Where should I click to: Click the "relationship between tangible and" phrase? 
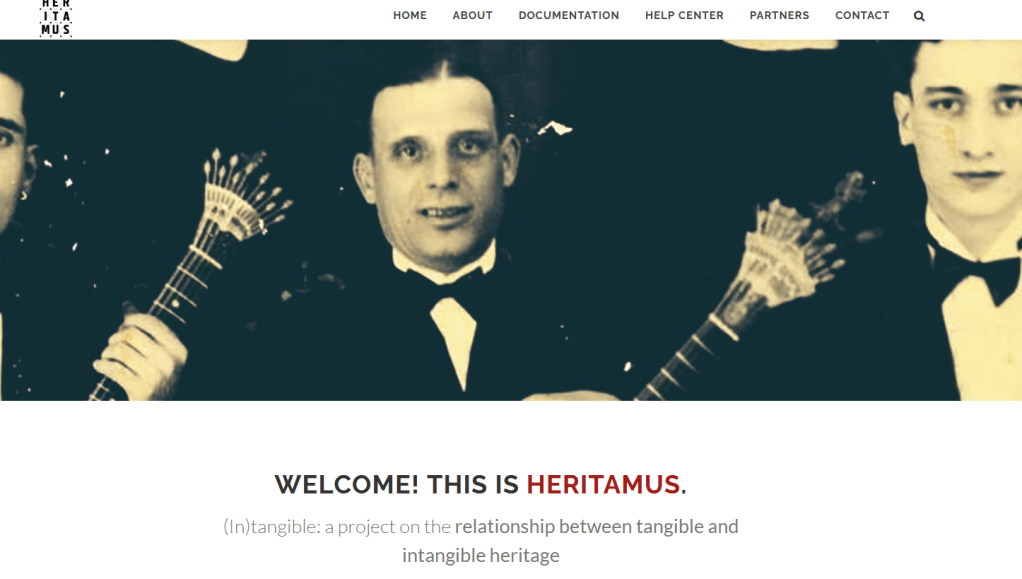click(596, 527)
